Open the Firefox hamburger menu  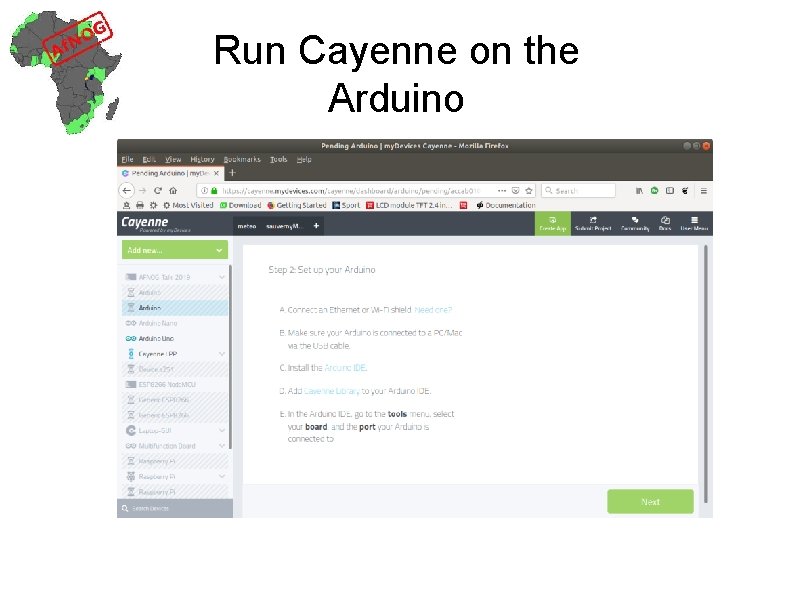pyautogui.click(x=703, y=190)
